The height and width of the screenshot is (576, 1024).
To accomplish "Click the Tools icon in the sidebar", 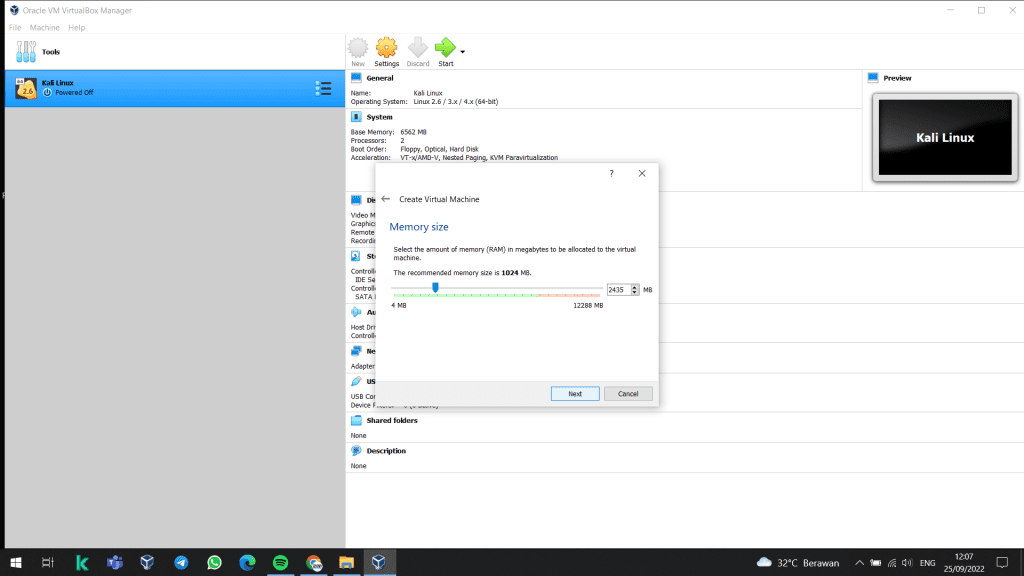I will tap(26, 51).
